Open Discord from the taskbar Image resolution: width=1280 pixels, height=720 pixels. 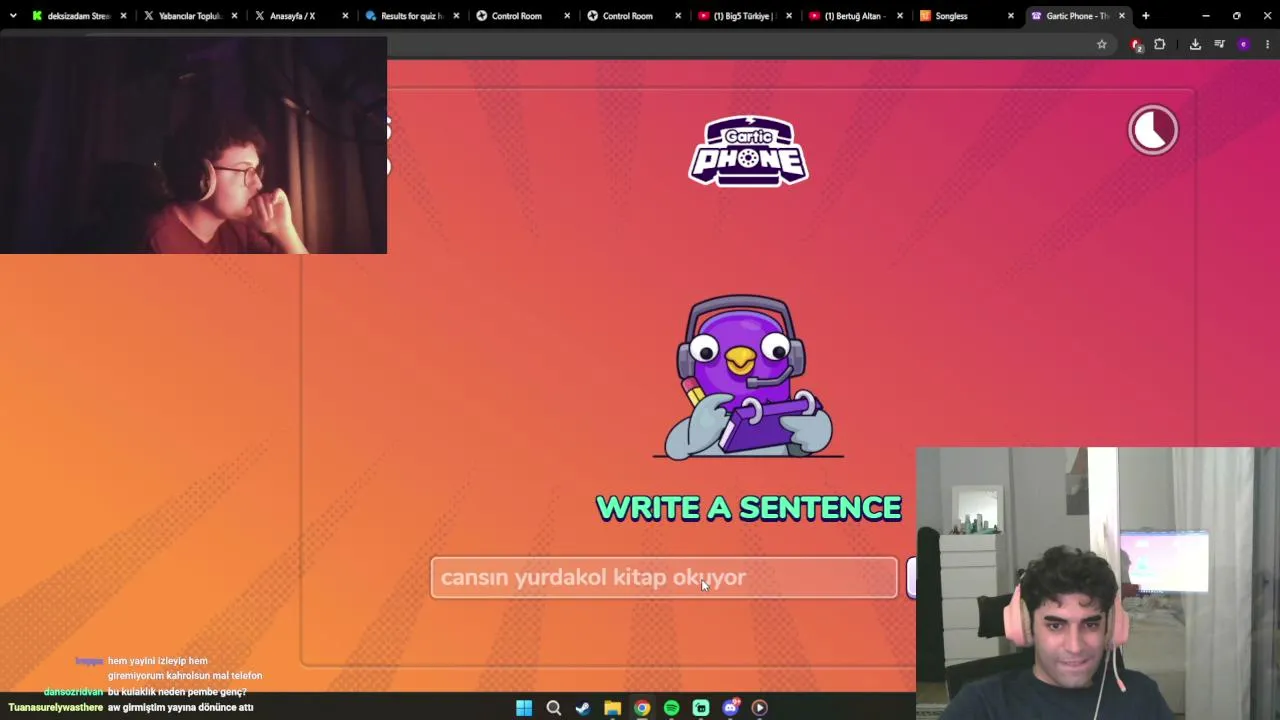731,708
